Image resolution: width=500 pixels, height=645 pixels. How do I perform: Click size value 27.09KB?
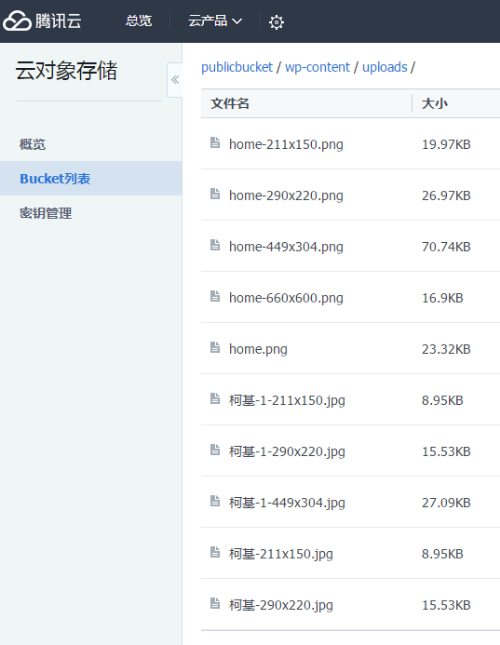(x=446, y=503)
